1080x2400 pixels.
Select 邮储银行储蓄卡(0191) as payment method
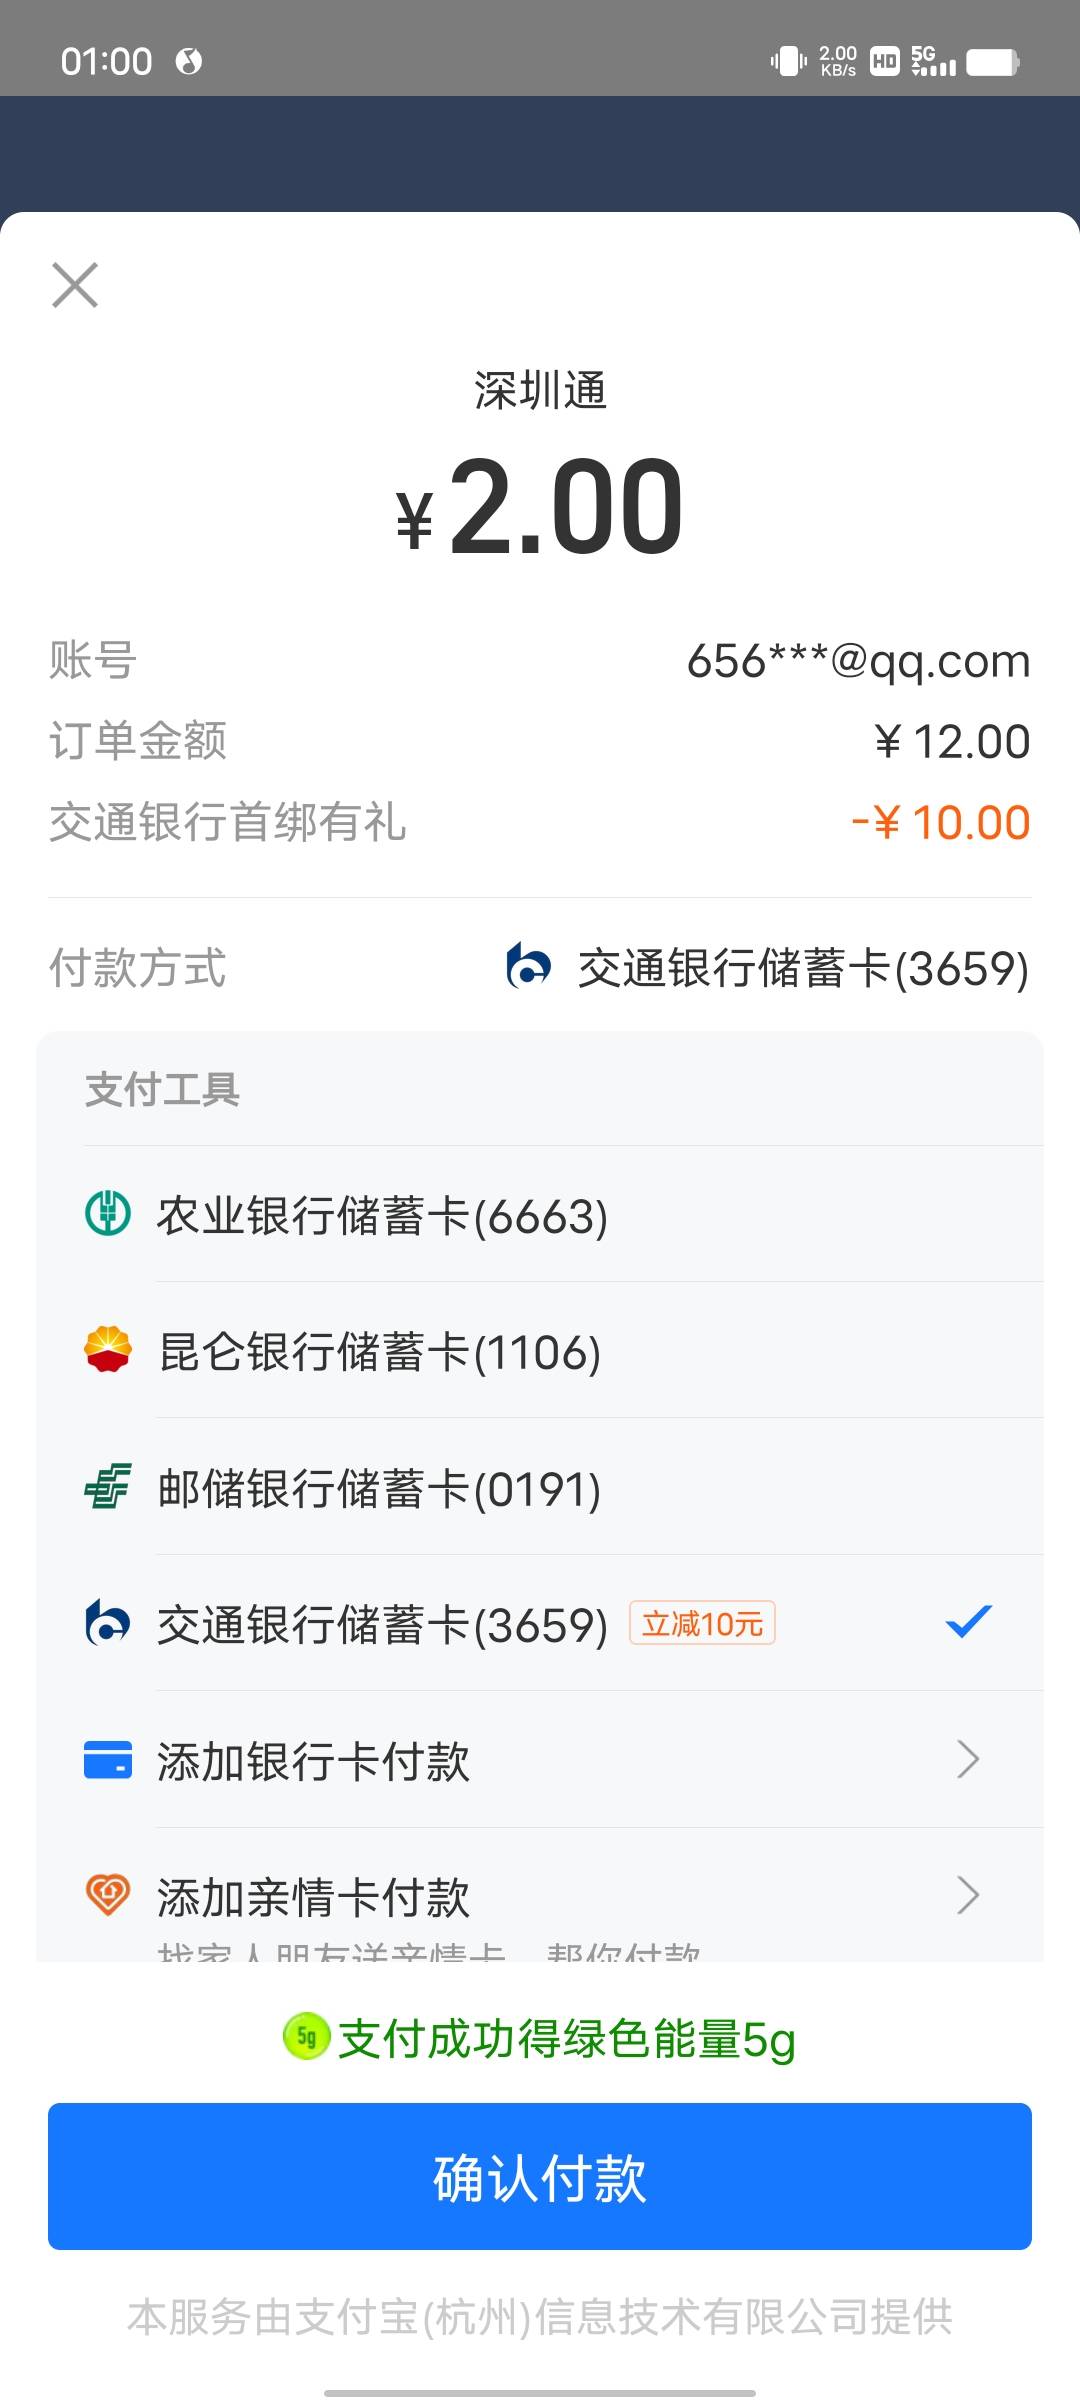pyautogui.click(x=380, y=1489)
